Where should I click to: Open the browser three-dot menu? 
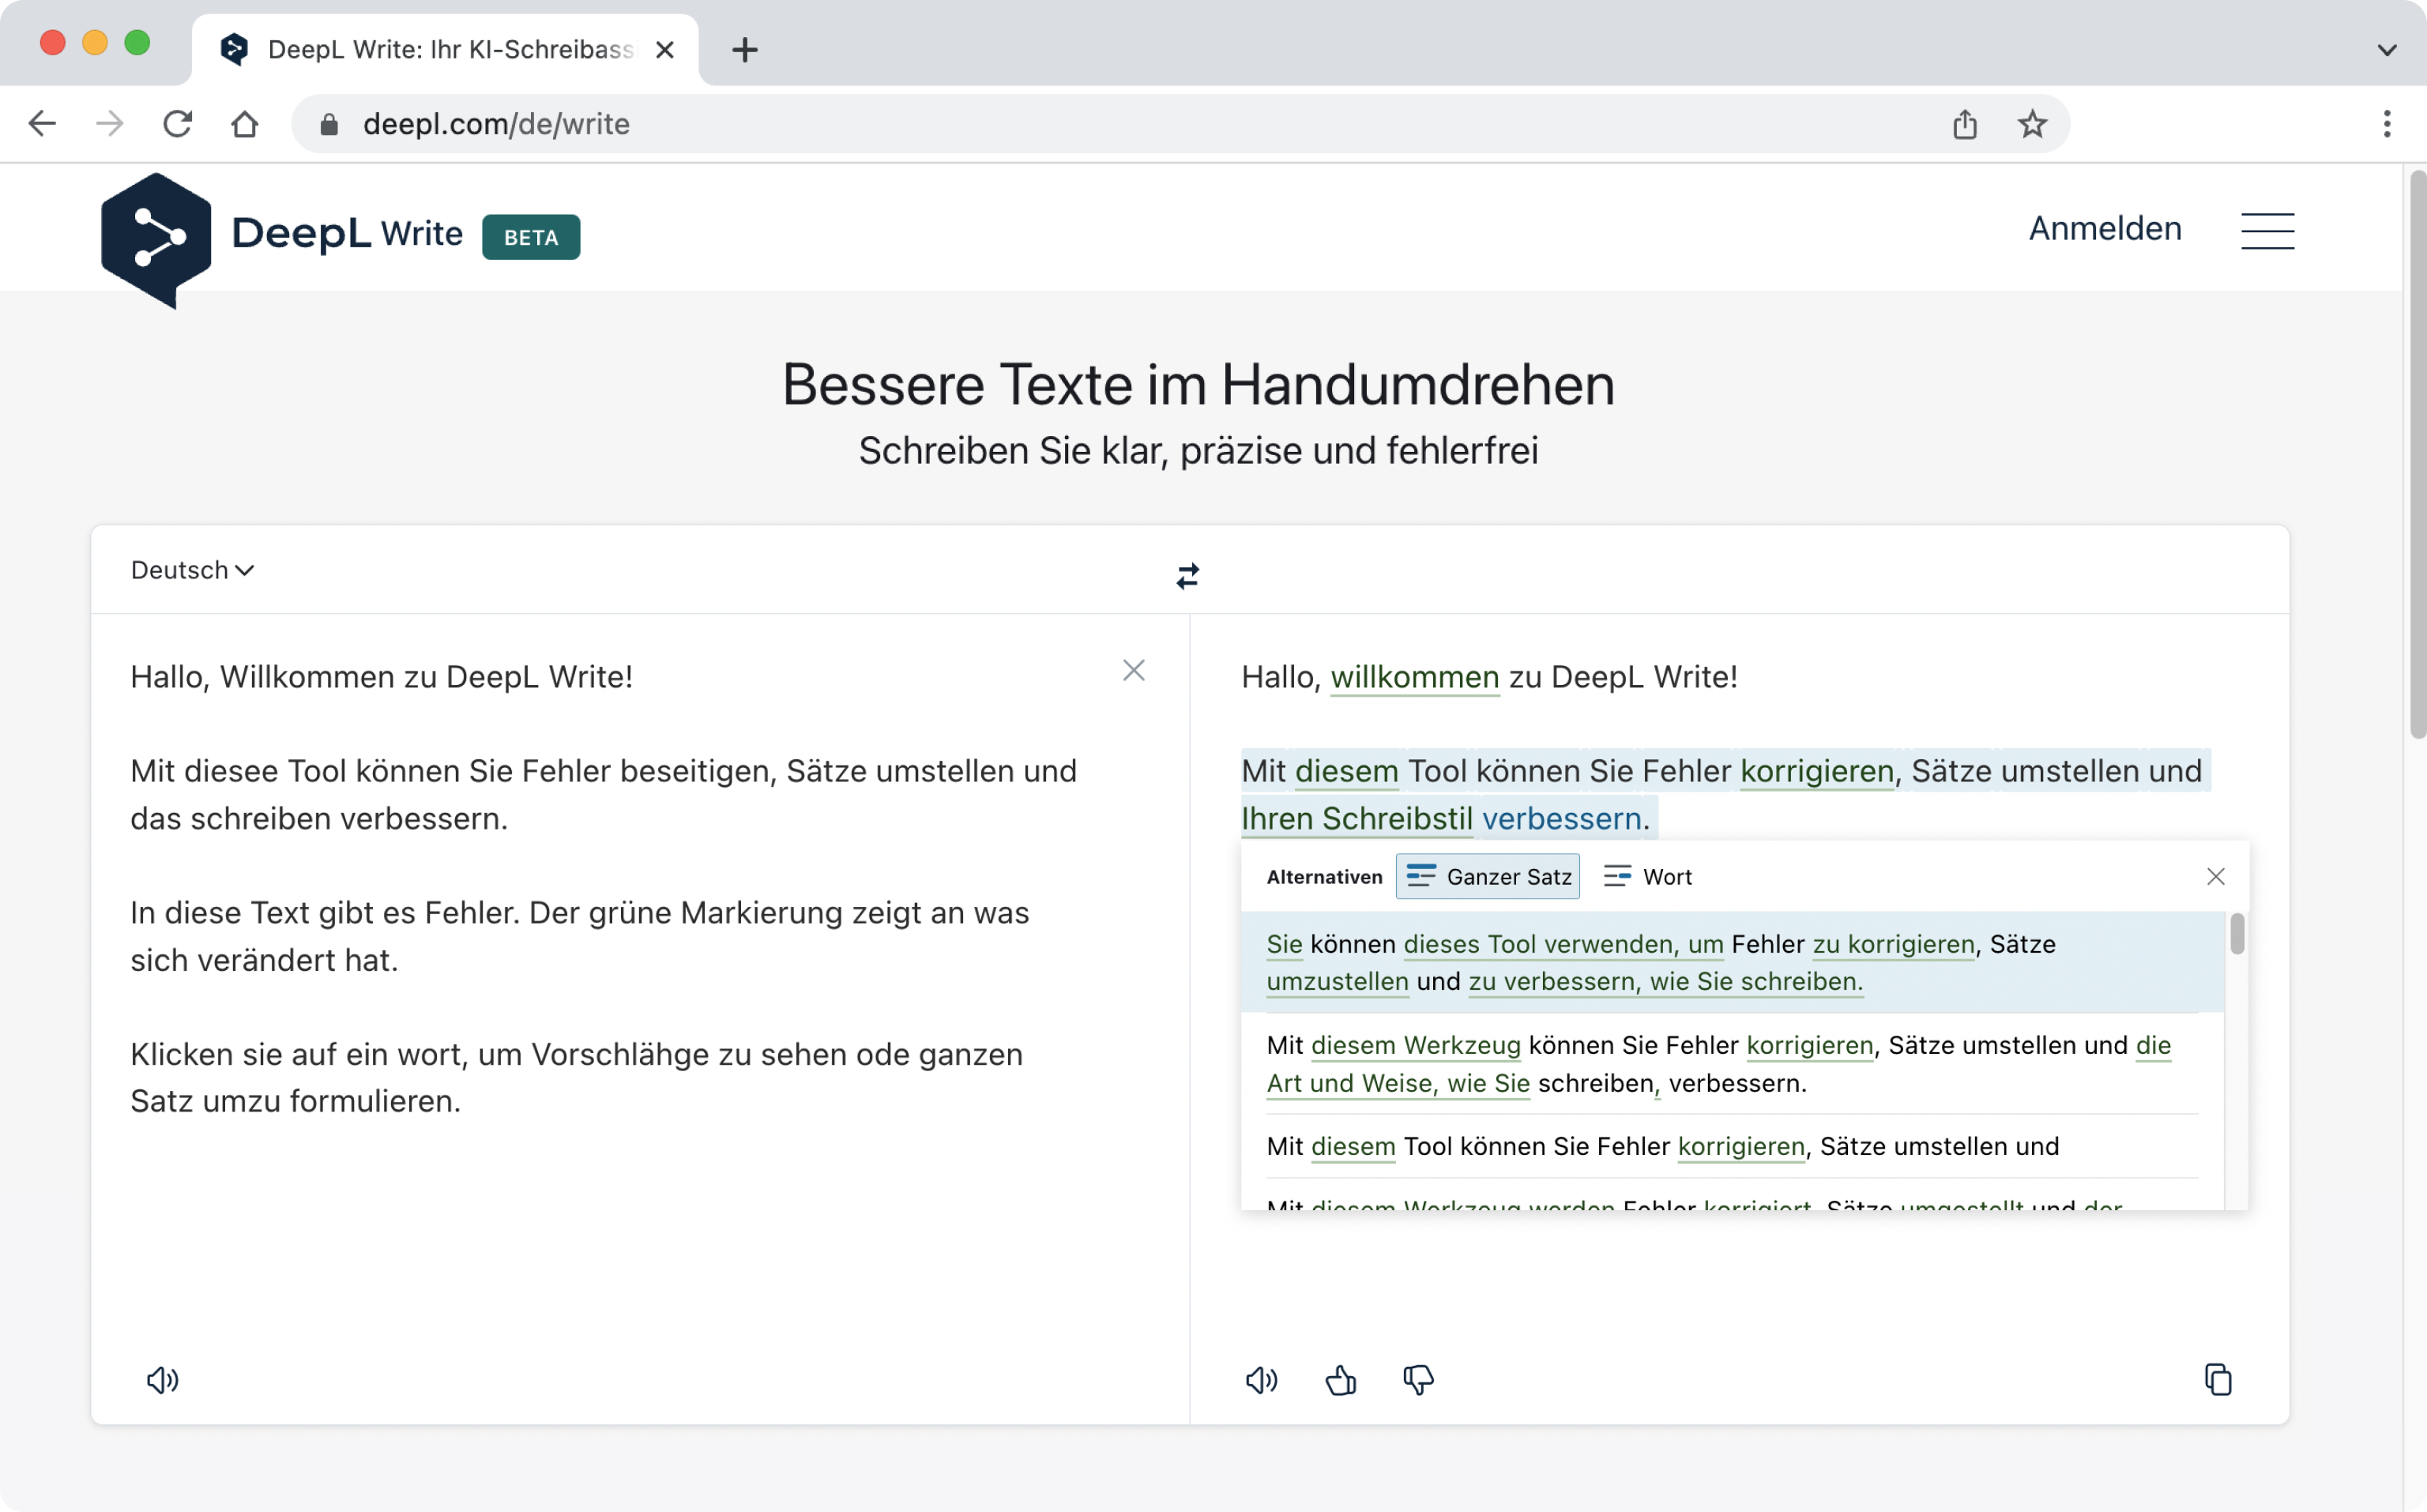coord(2386,124)
